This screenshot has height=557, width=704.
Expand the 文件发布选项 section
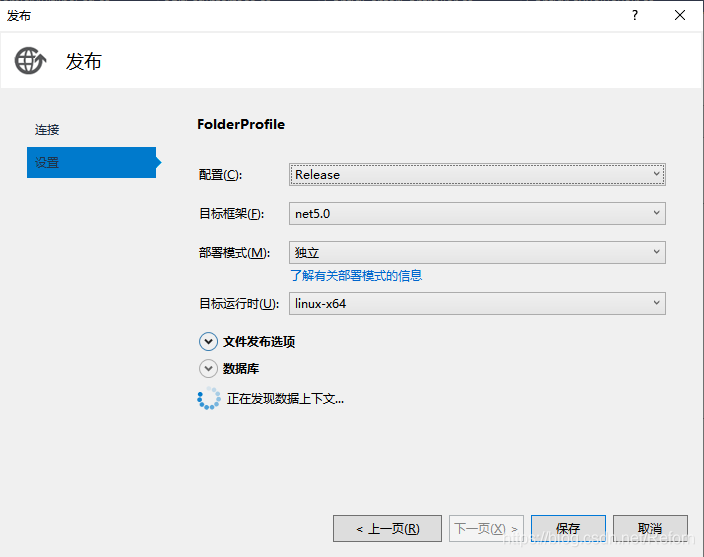(208, 342)
